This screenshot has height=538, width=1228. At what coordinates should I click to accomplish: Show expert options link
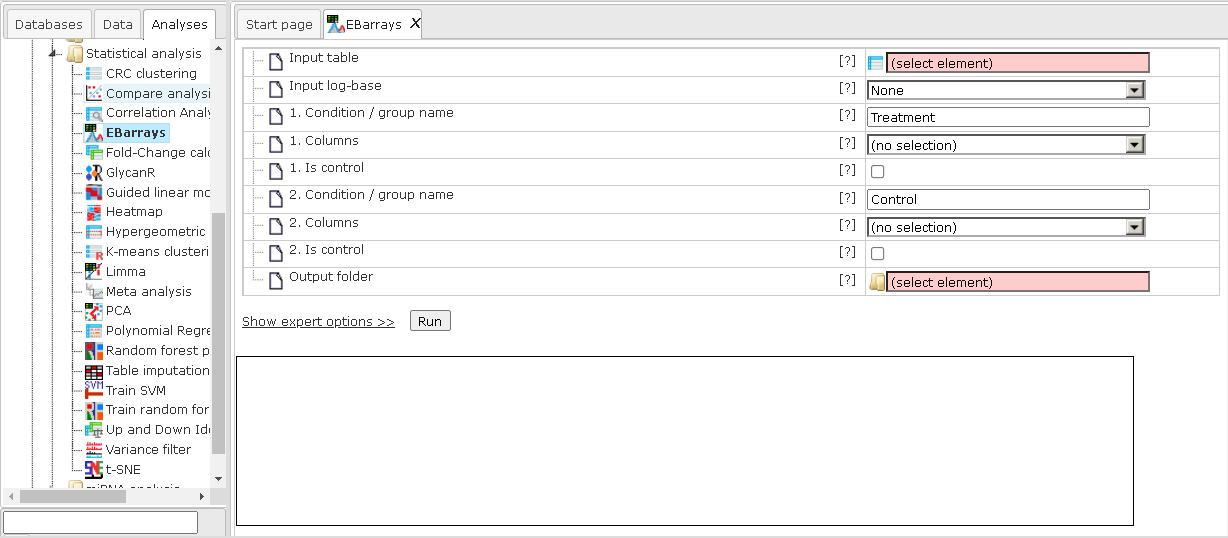(318, 322)
